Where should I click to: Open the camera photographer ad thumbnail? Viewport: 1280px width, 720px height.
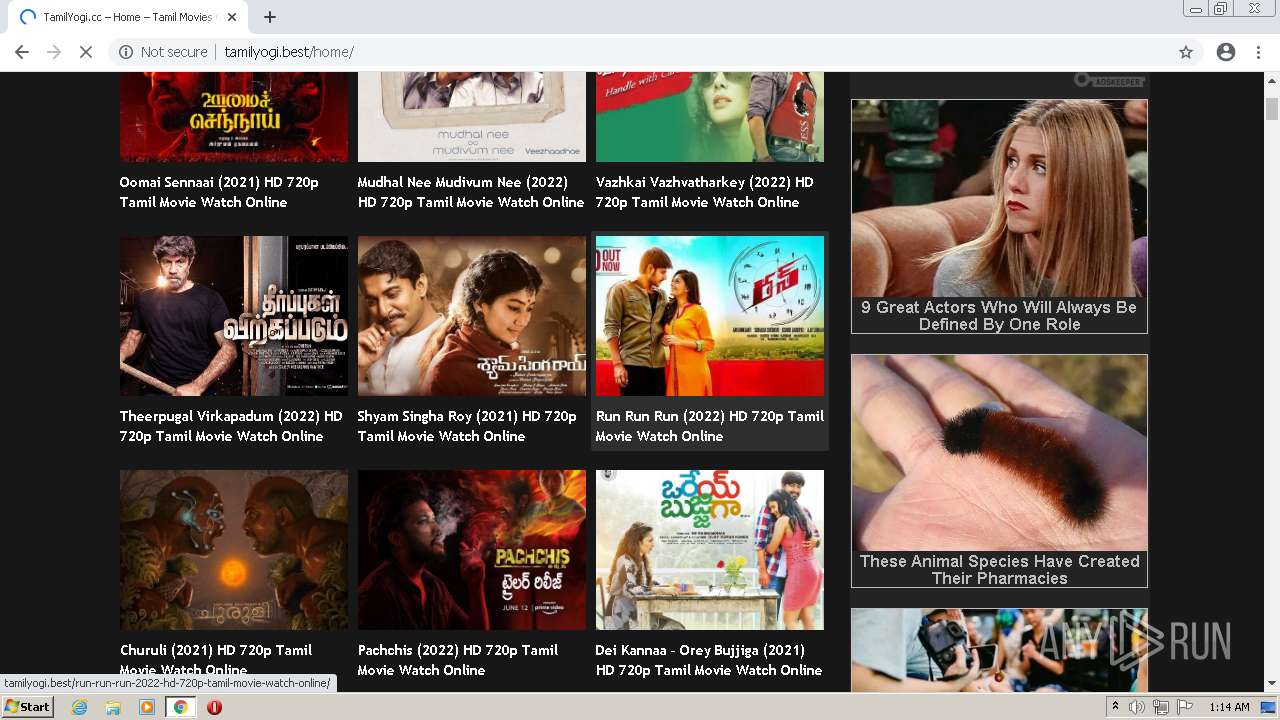click(999, 650)
